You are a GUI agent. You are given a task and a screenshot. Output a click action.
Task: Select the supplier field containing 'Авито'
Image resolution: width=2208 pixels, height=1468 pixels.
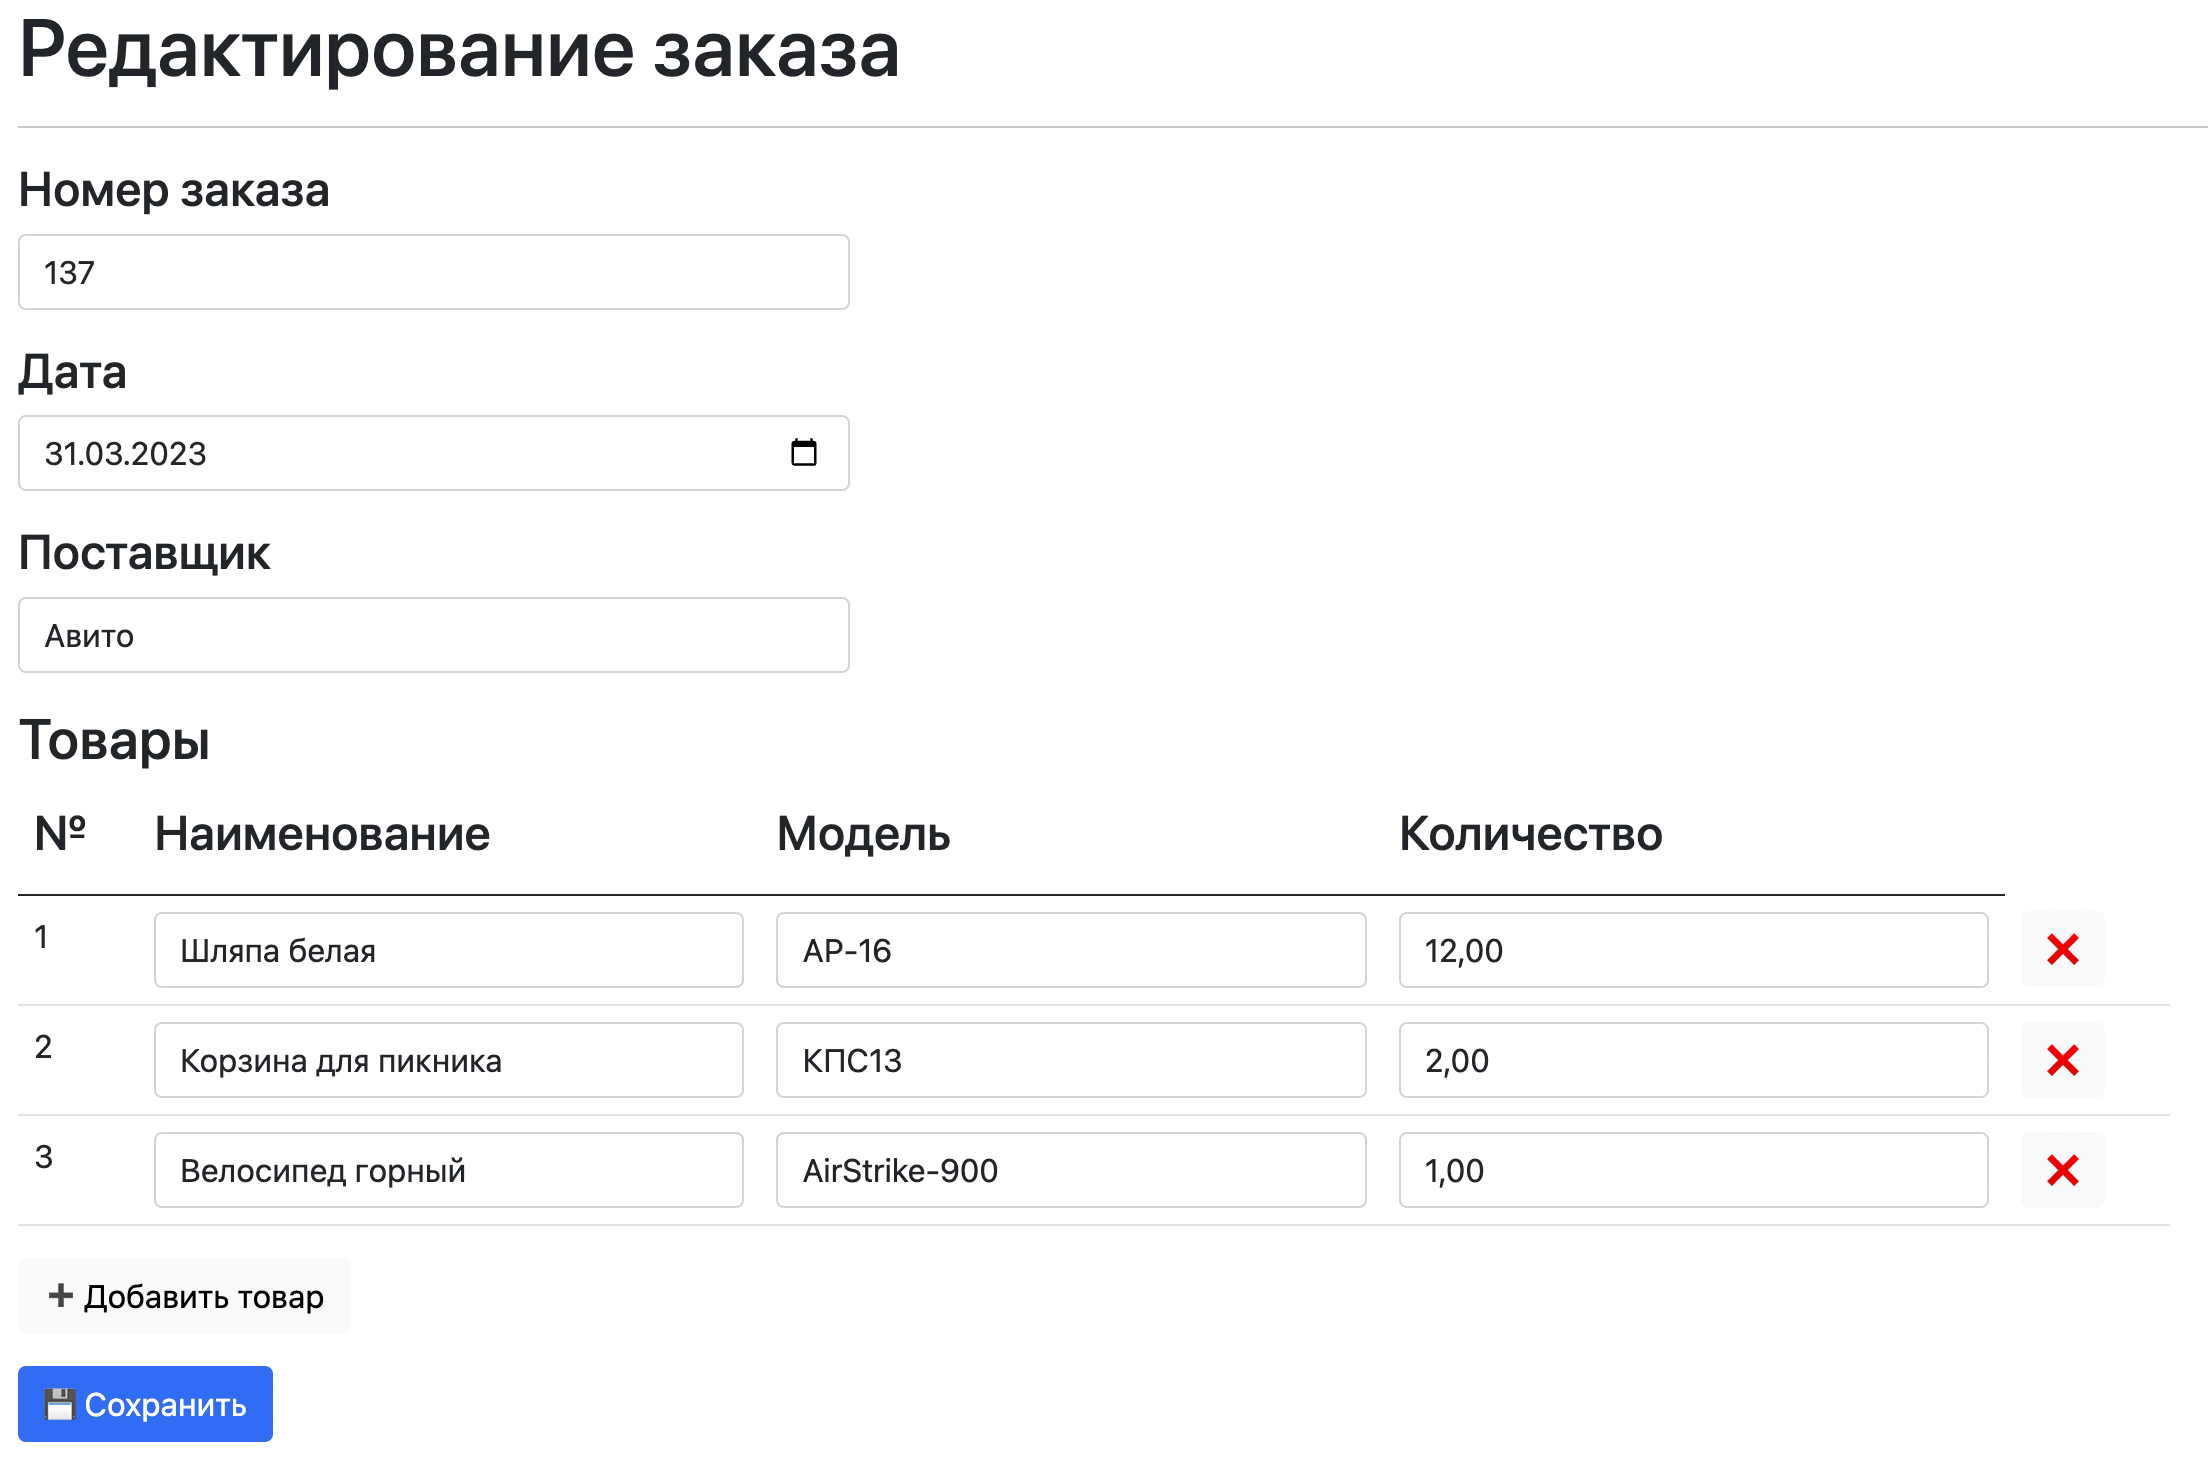[x=433, y=634]
